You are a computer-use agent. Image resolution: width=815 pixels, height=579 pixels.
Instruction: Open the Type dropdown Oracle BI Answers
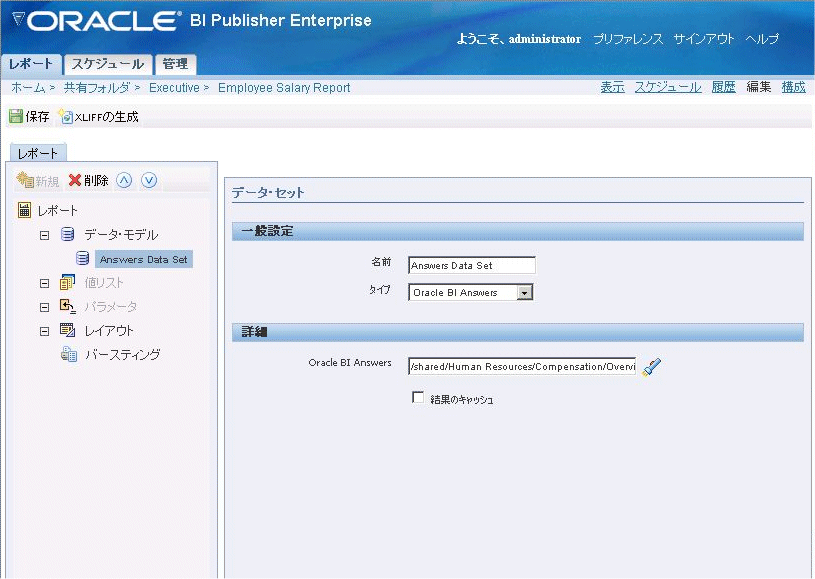pyautogui.click(x=470, y=293)
